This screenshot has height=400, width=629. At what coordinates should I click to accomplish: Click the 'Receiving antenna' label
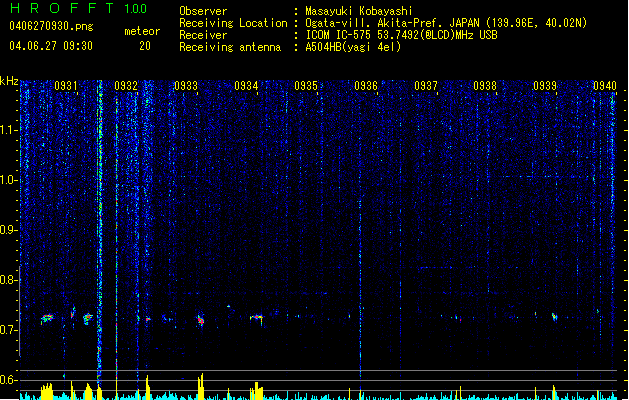pyautogui.click(x=230, y=47)
